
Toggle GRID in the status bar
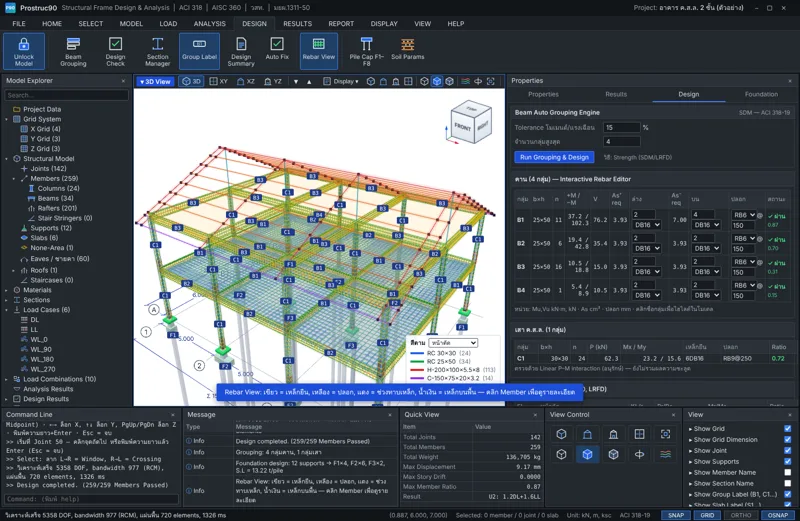[x=707, y=515]
